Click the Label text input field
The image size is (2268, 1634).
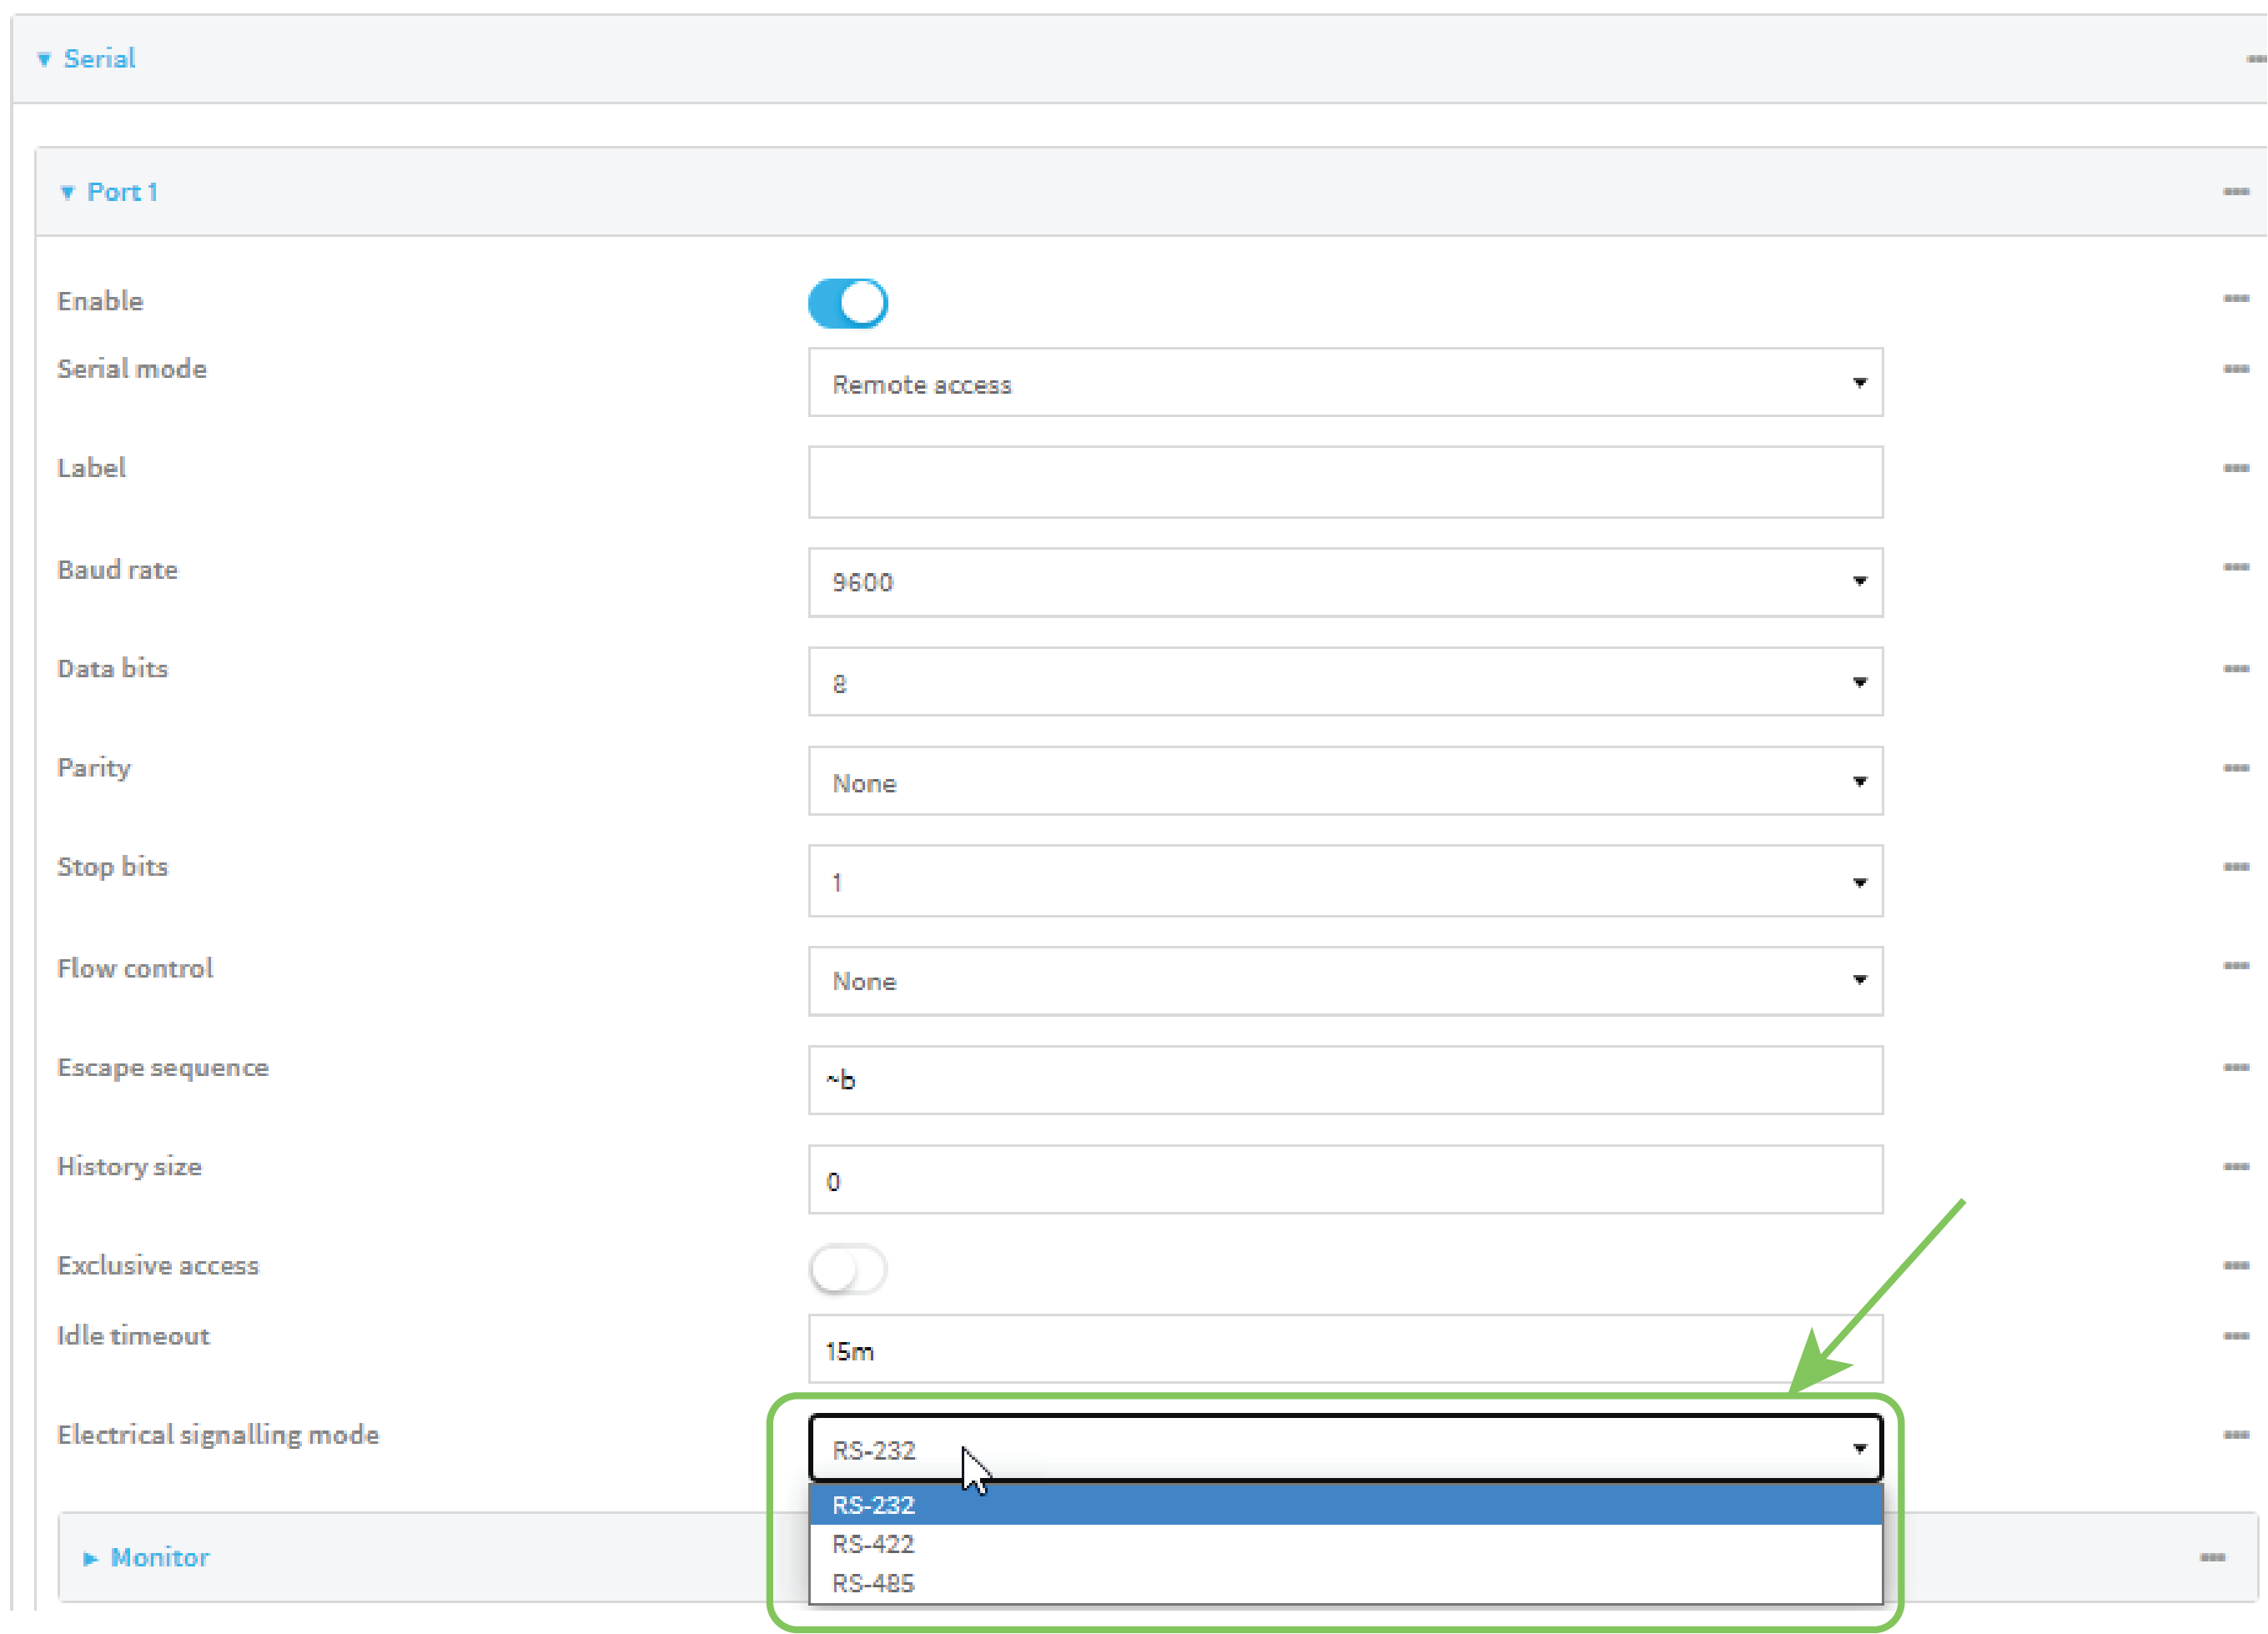click(x=1344, y=483)
